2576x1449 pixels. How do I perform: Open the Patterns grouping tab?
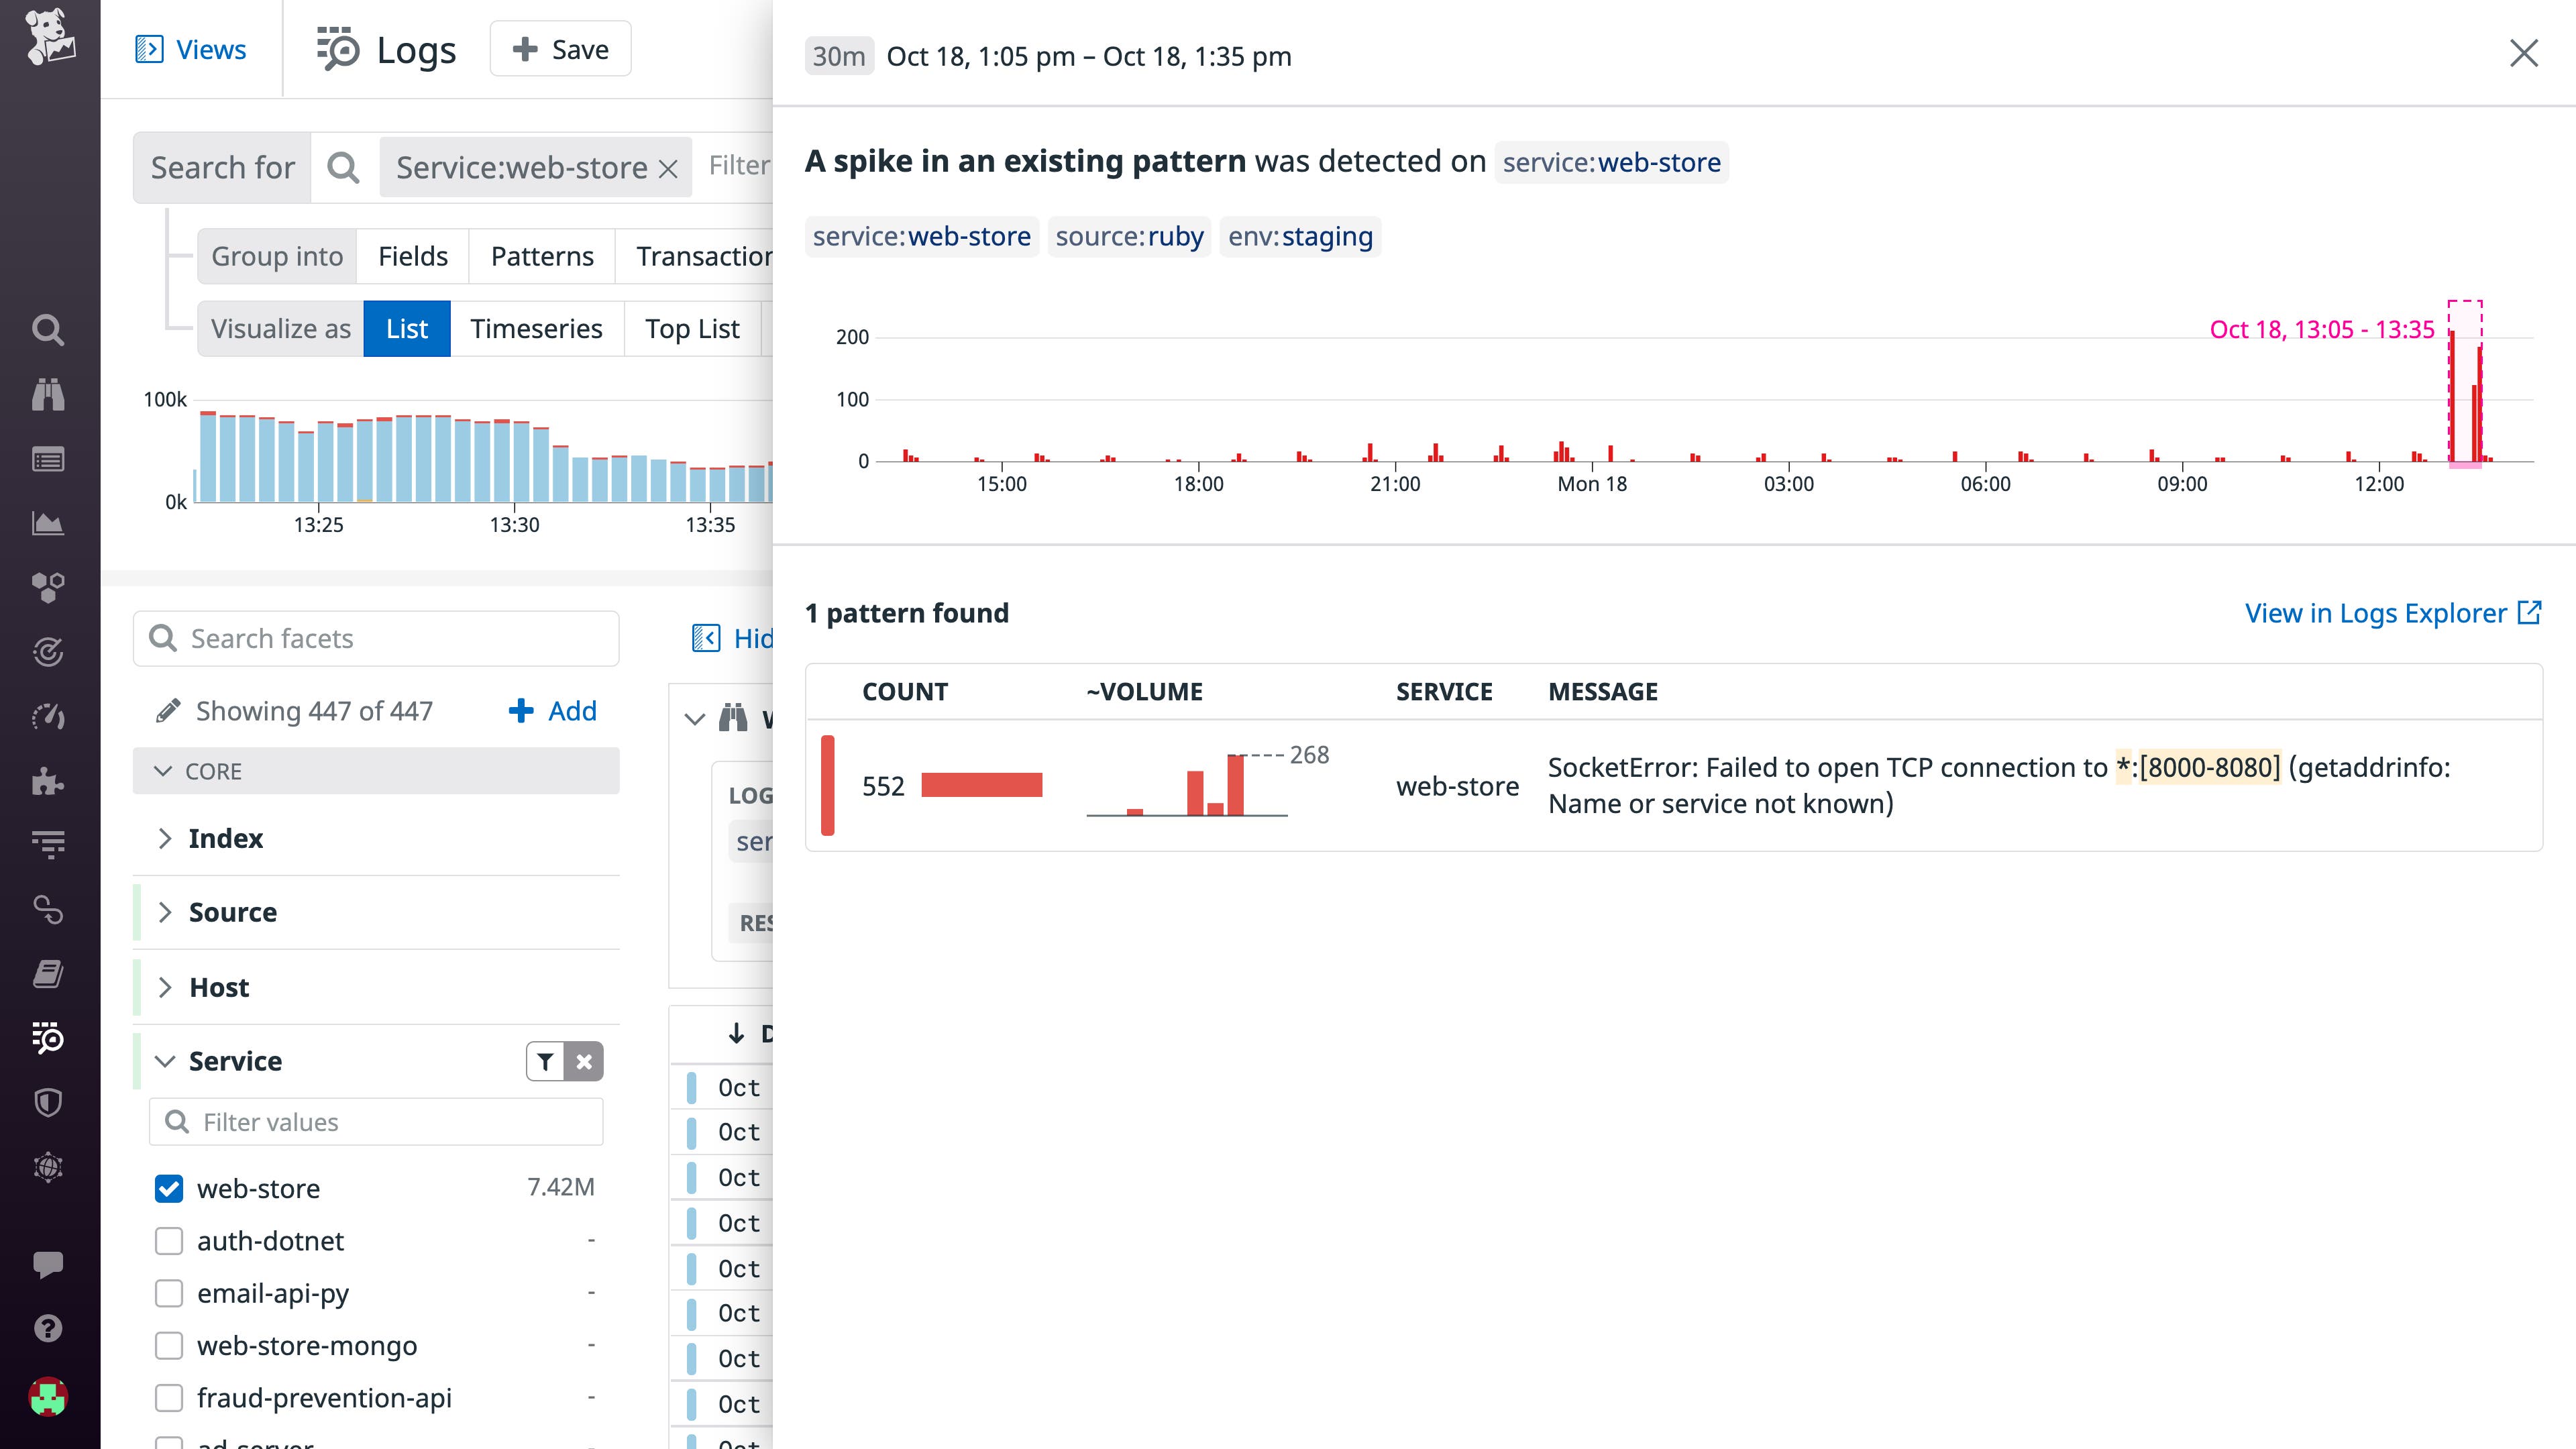[x=541, y=256]
